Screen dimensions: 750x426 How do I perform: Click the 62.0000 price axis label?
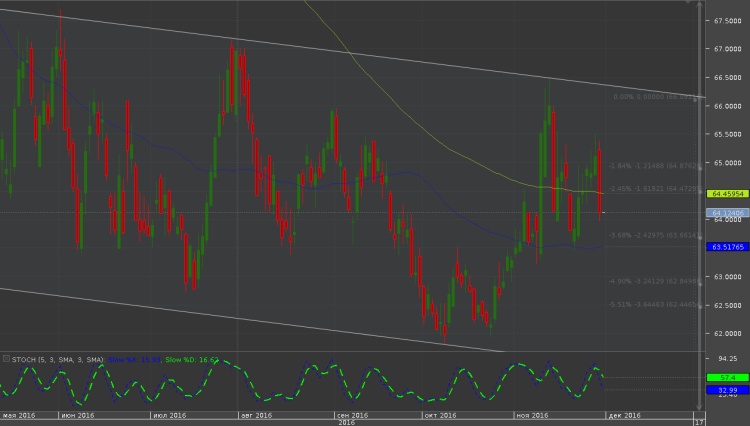tap(728, 334)
